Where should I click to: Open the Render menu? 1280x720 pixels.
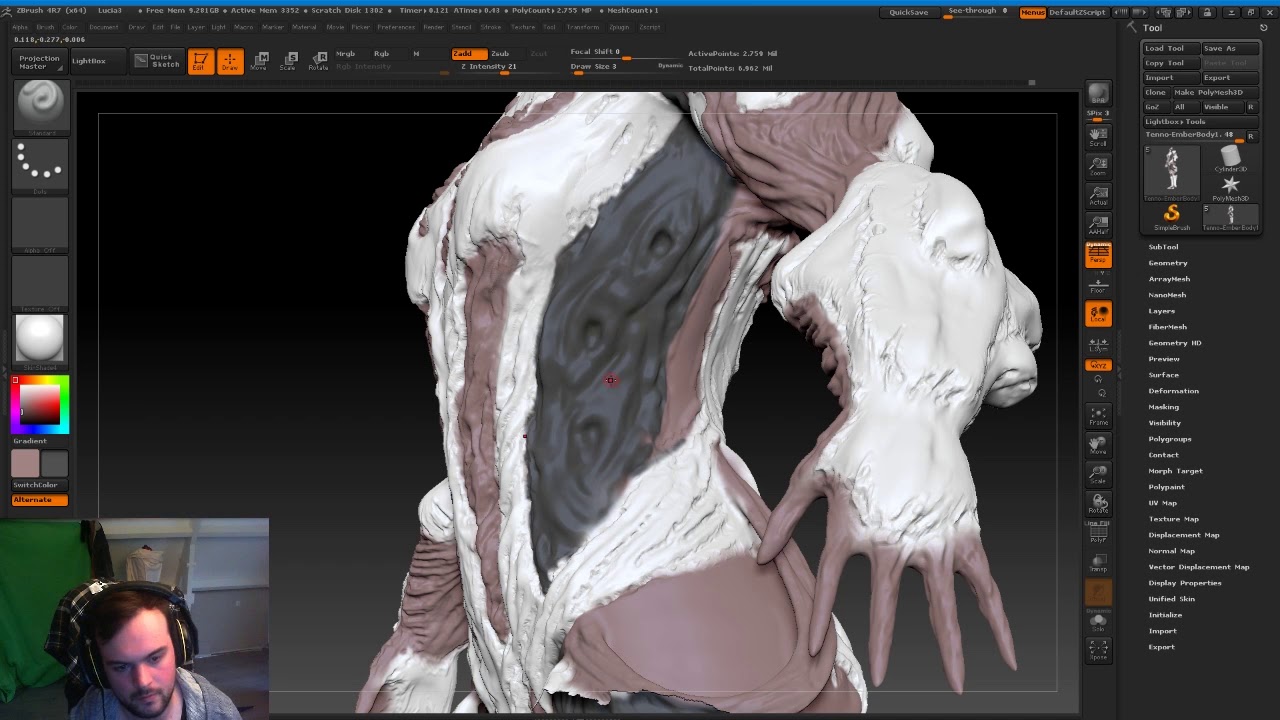point(433,27)
